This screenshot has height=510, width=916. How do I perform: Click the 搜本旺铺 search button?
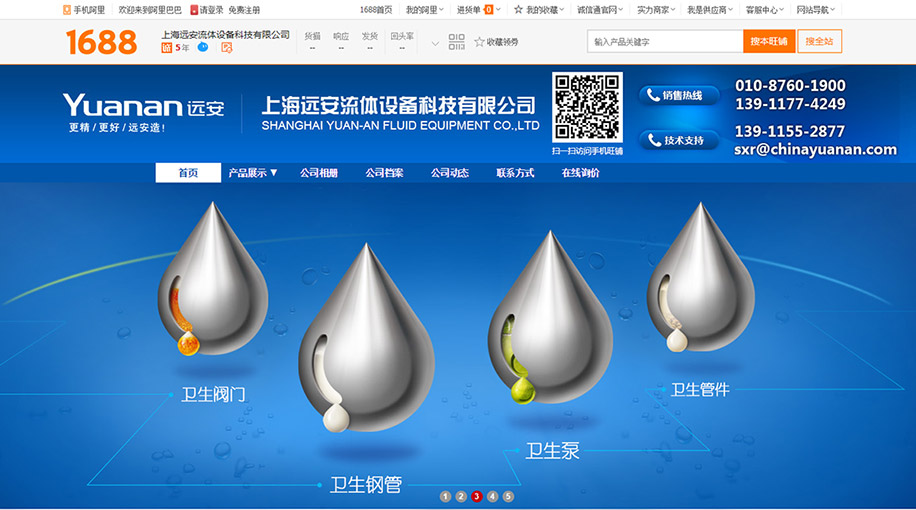769,41
